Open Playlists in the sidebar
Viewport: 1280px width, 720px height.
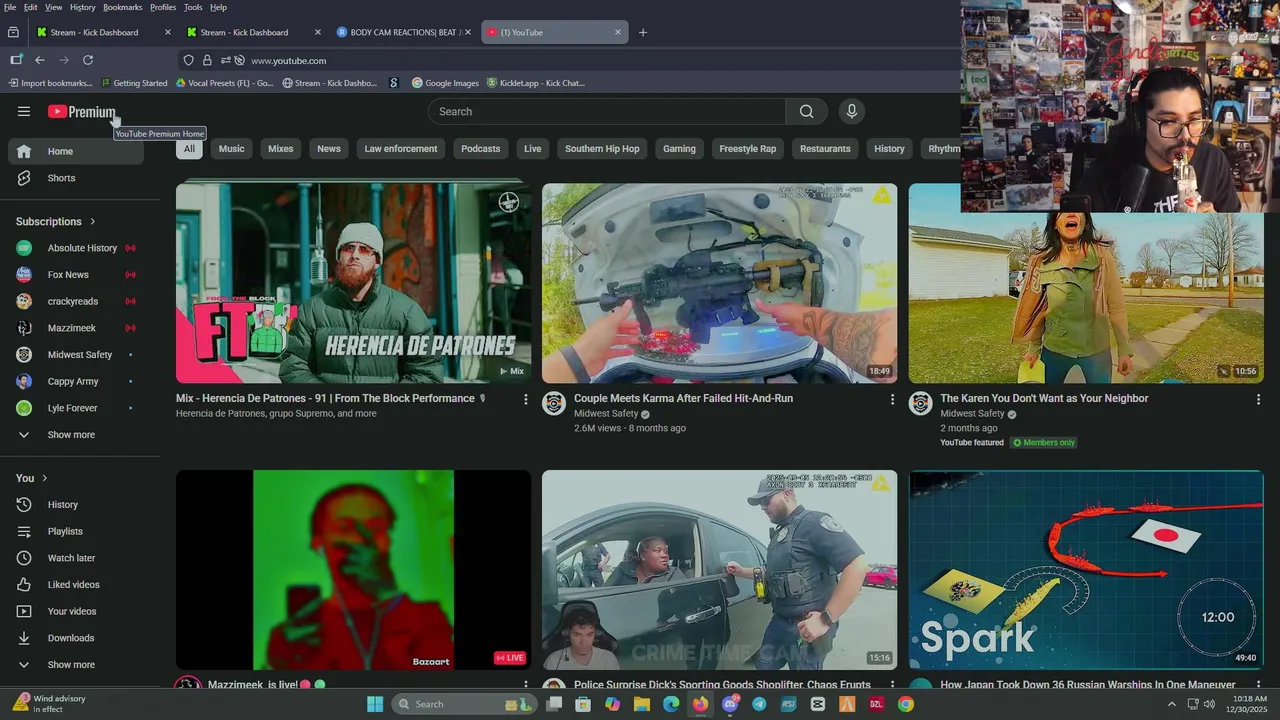click(x=76, y=531)
